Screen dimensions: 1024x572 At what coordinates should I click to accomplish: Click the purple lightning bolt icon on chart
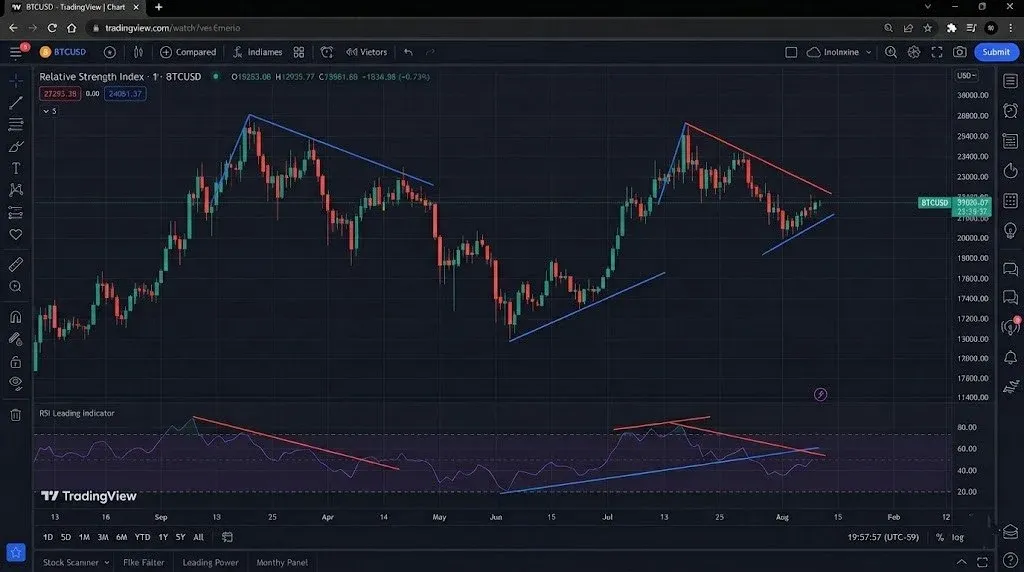820,394
